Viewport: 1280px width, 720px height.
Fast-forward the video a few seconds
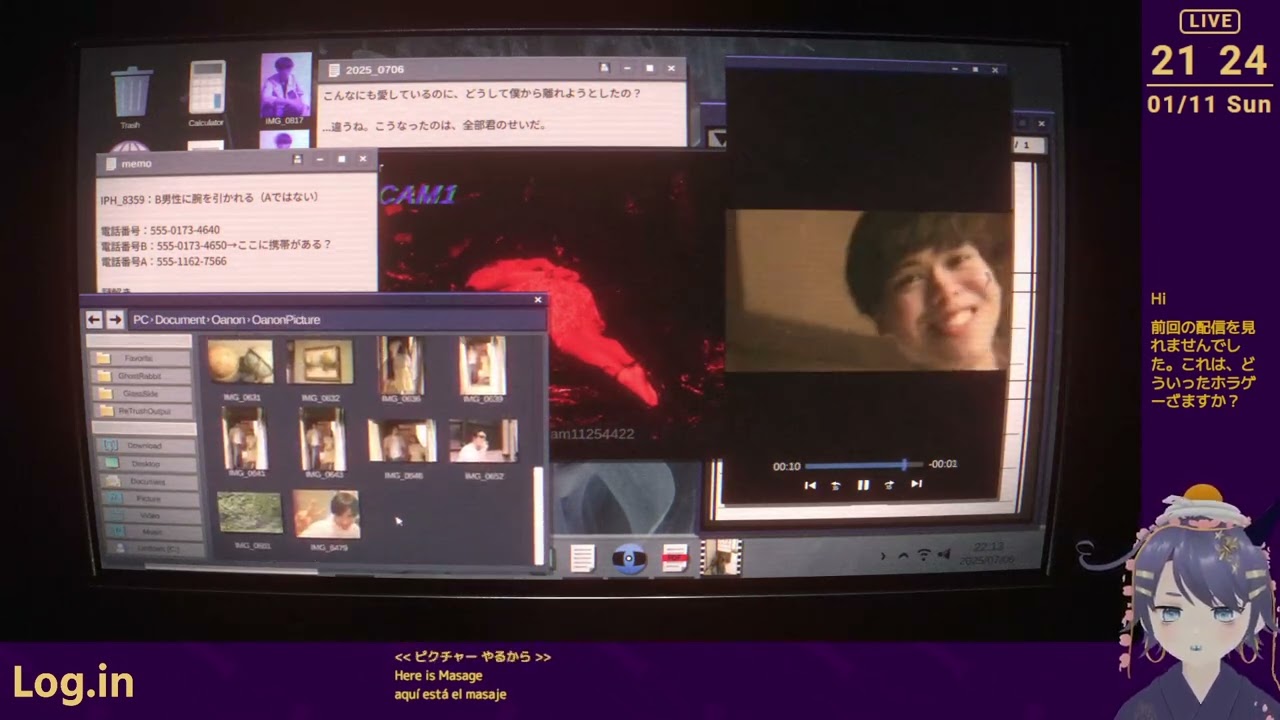(889, 485)
